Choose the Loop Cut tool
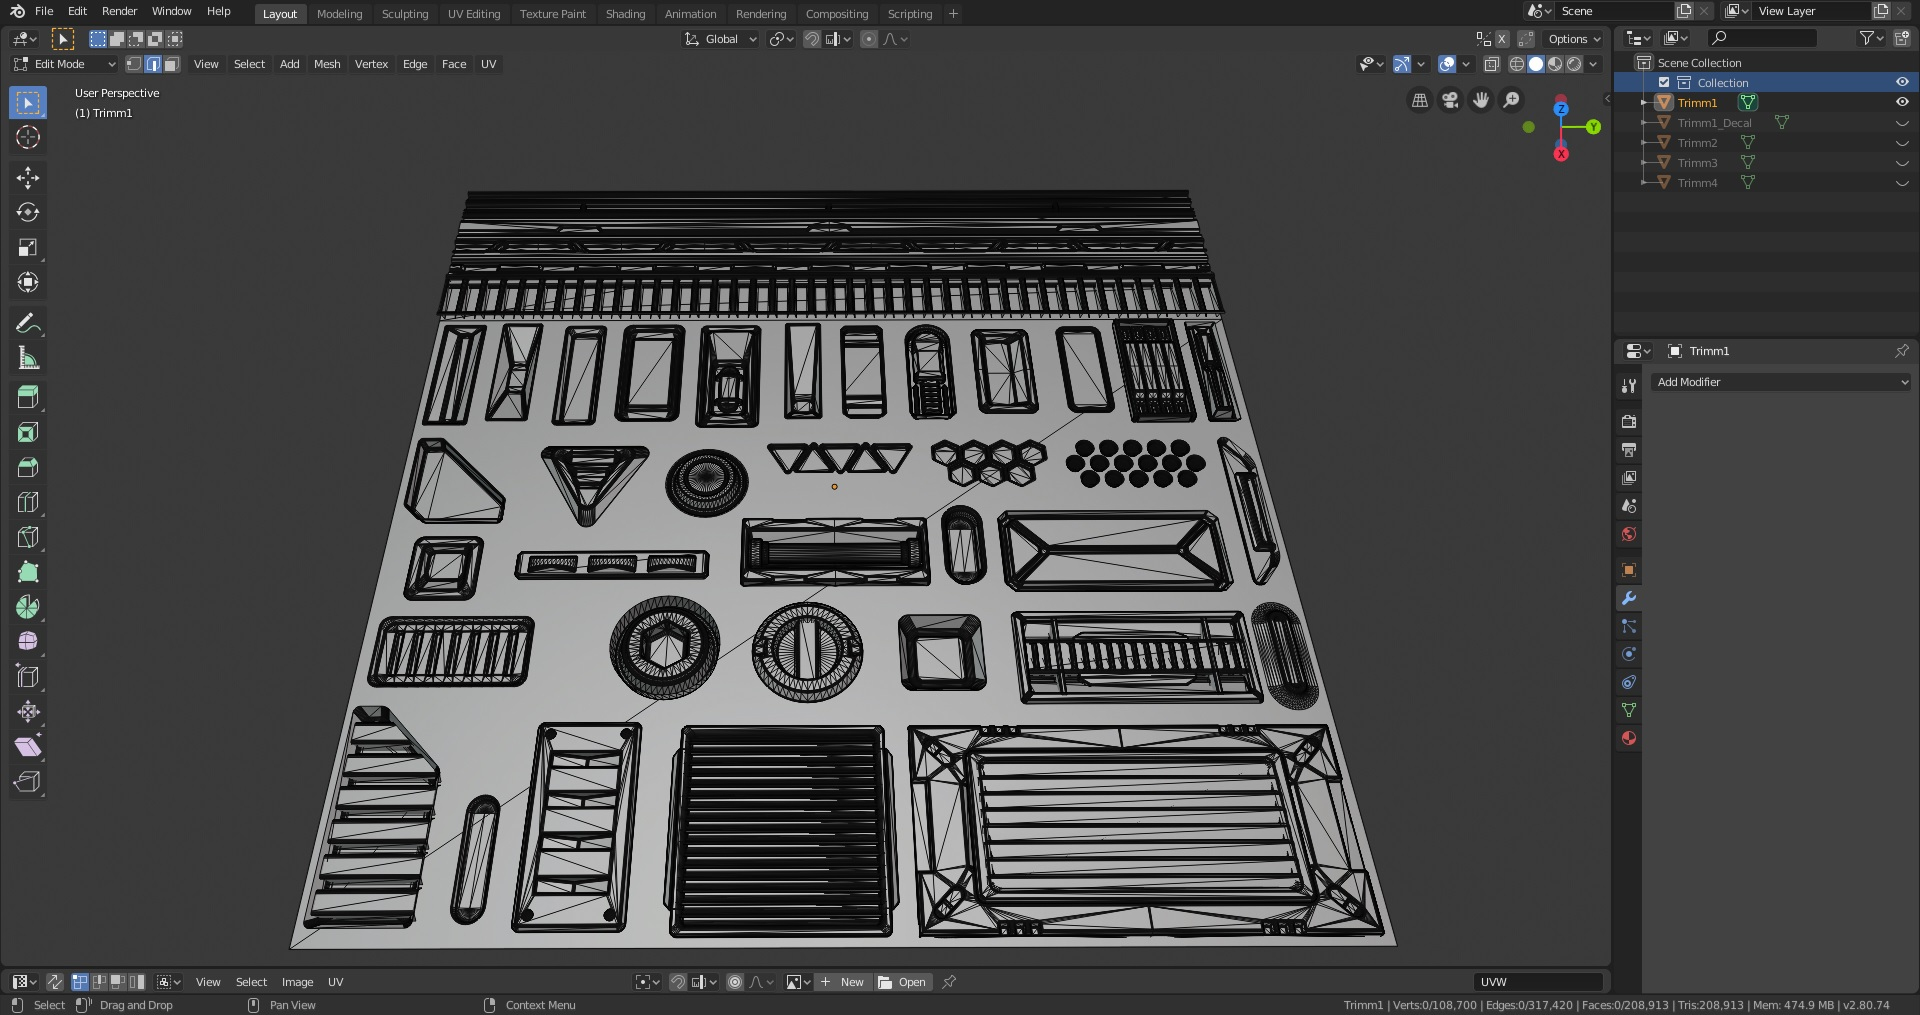1920x1015 pixels. (x=28, y=503)
